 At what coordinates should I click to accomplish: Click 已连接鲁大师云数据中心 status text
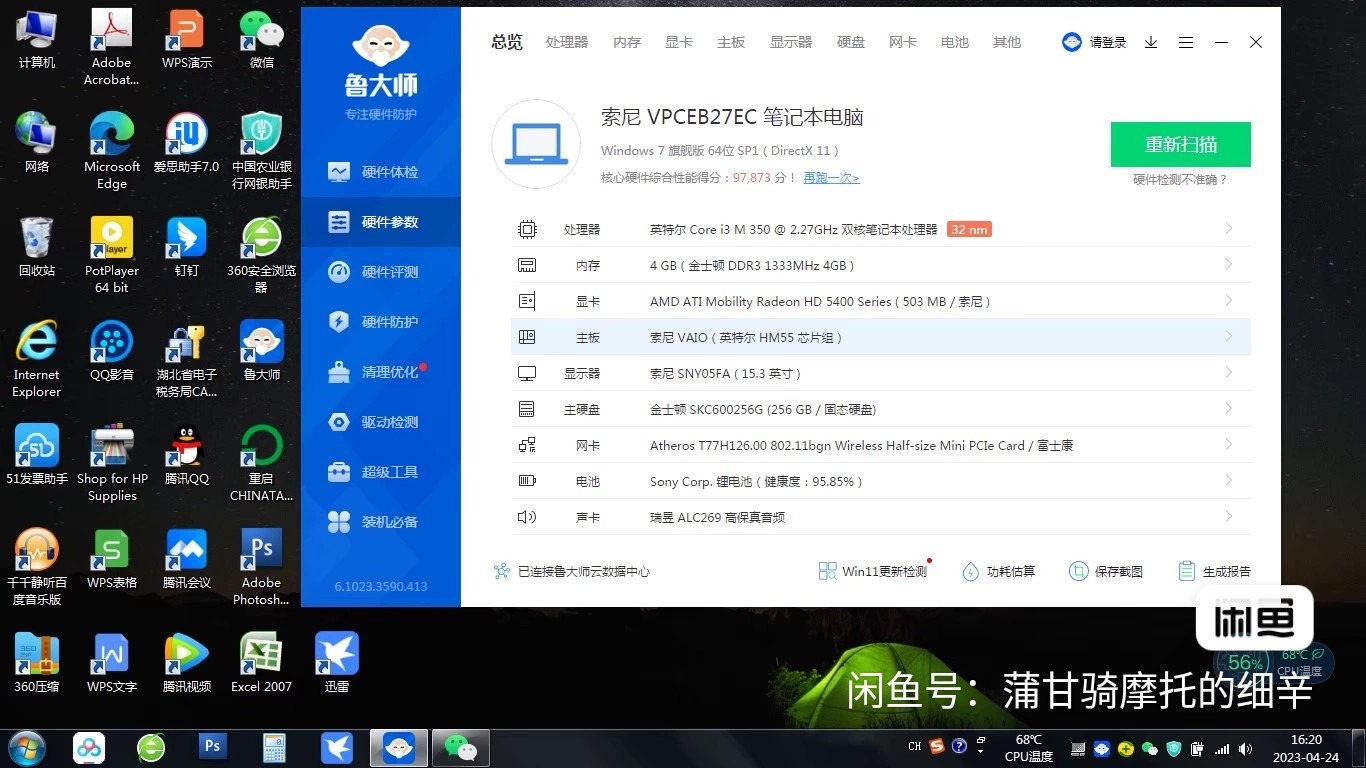(x=584, y=572)
